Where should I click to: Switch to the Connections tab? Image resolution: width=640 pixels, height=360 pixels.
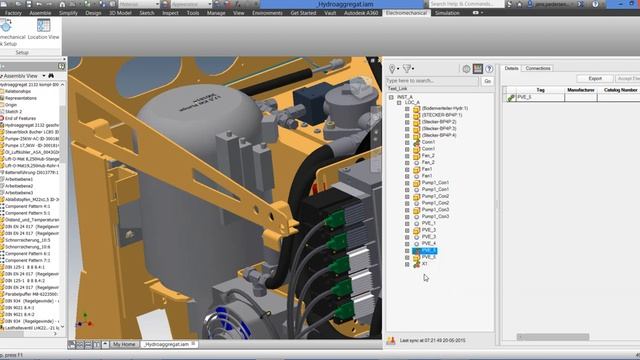[538, 69]
